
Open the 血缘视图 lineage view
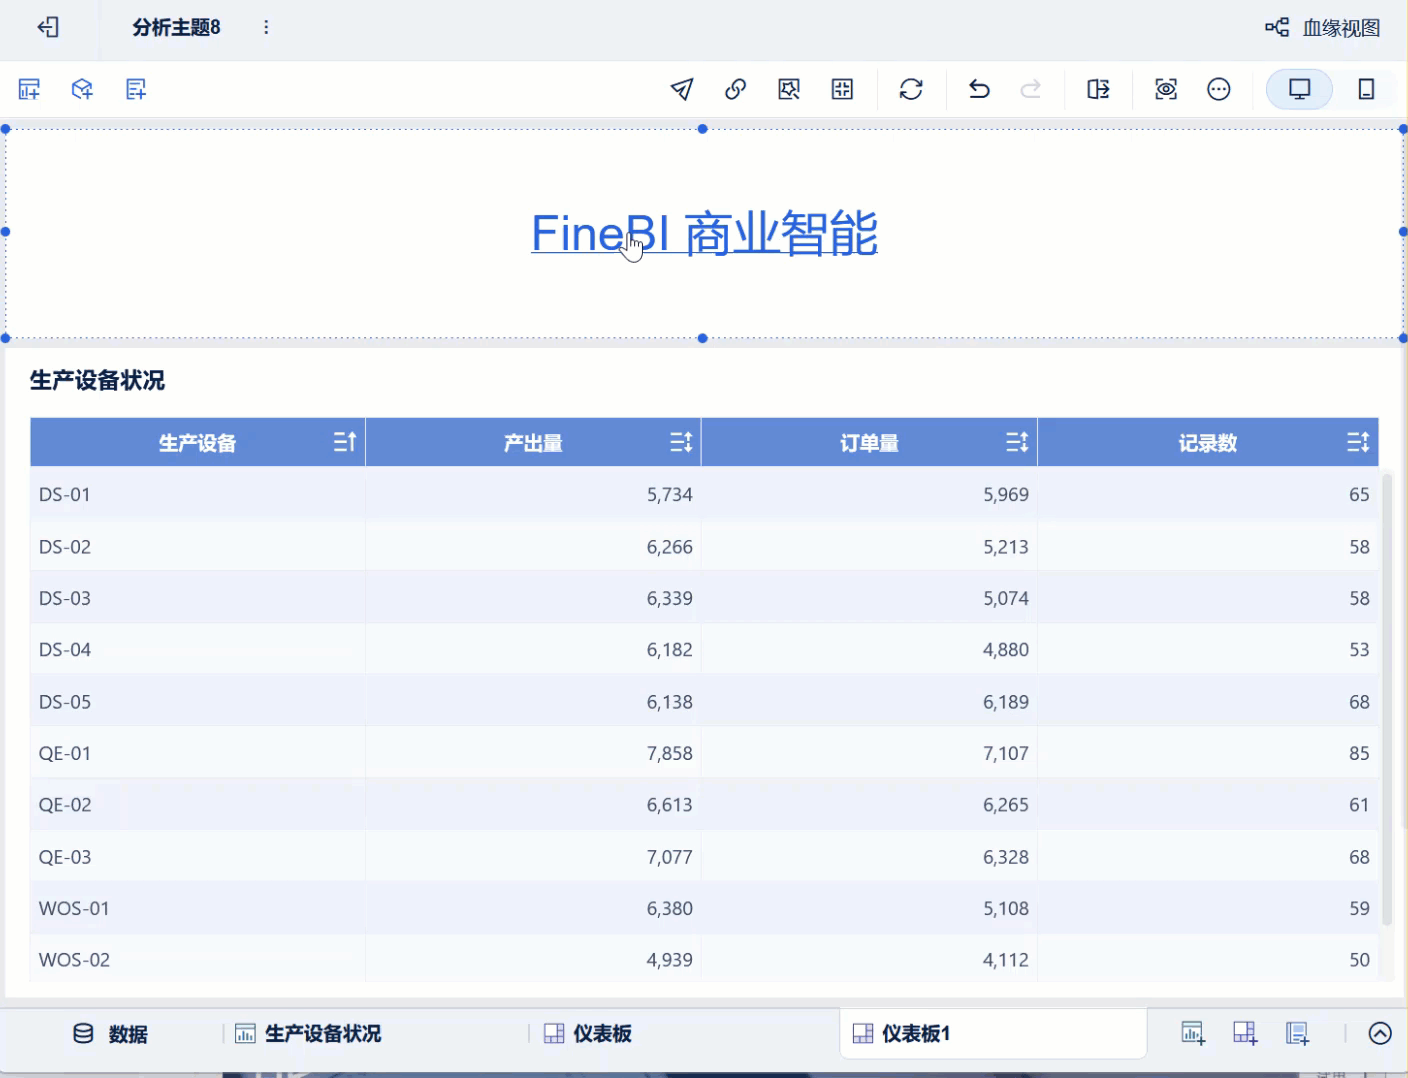1323,28
